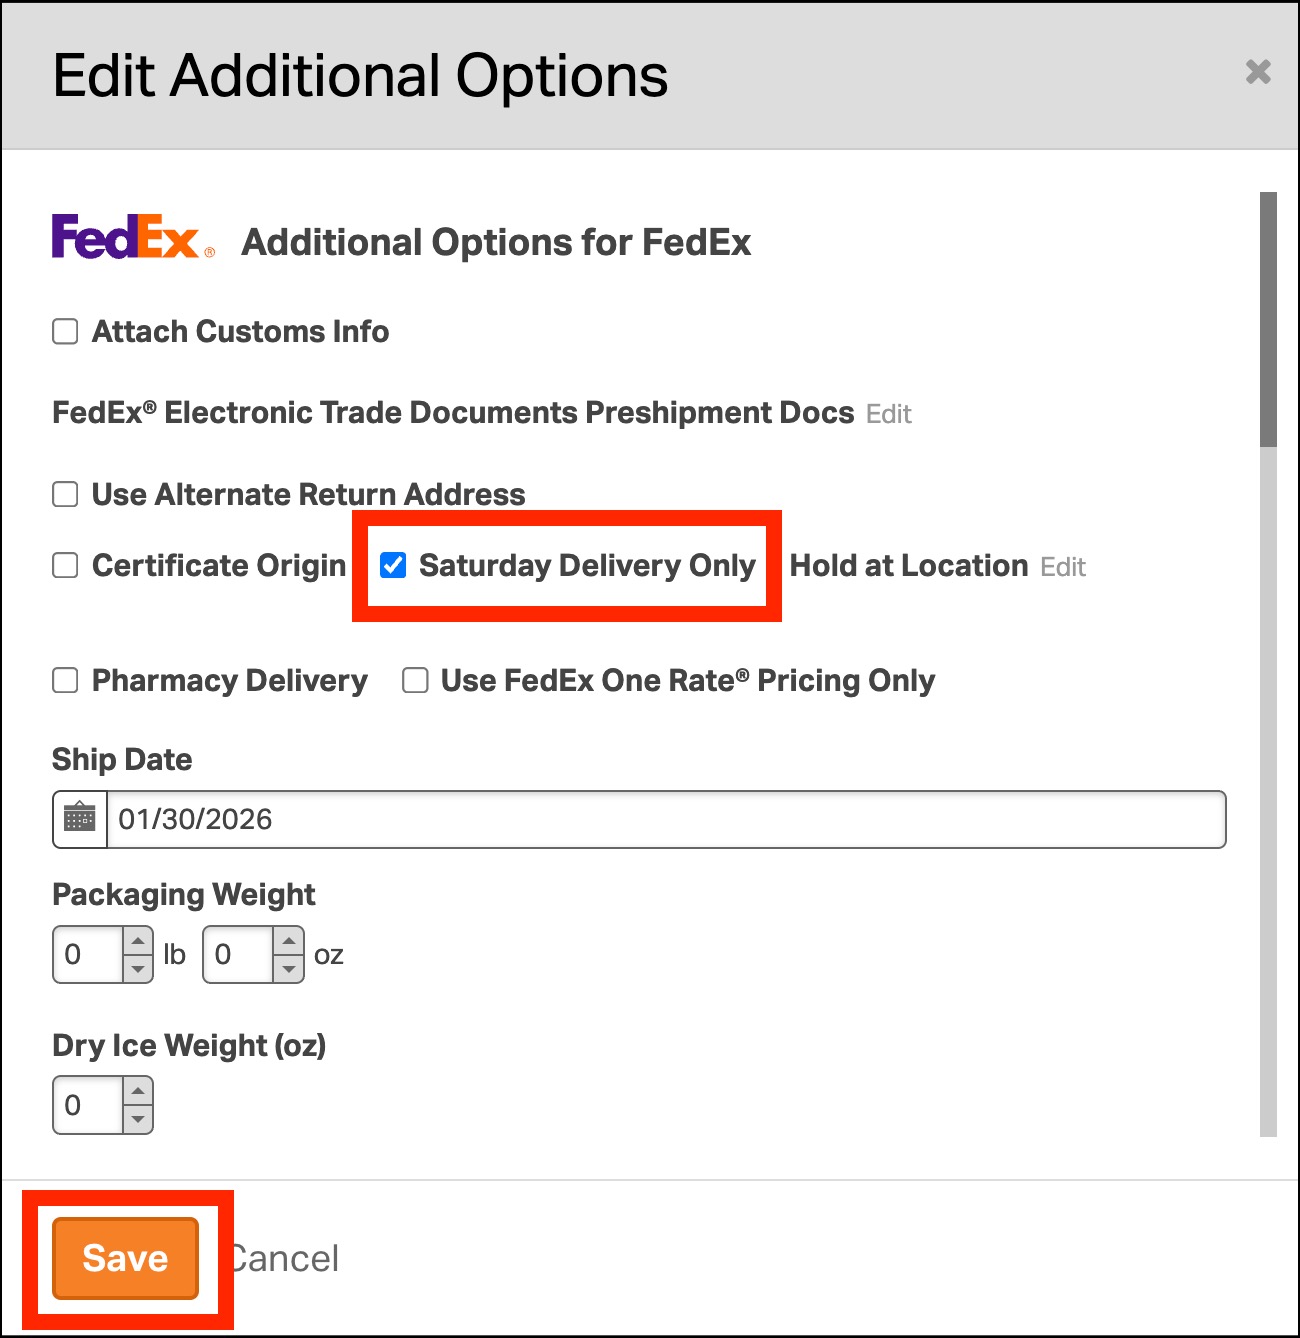Image resolution: width=1300 pixels, height=1338 pixels.
Task: Check Use Alternate Return Address
Action: pos(65,494)
